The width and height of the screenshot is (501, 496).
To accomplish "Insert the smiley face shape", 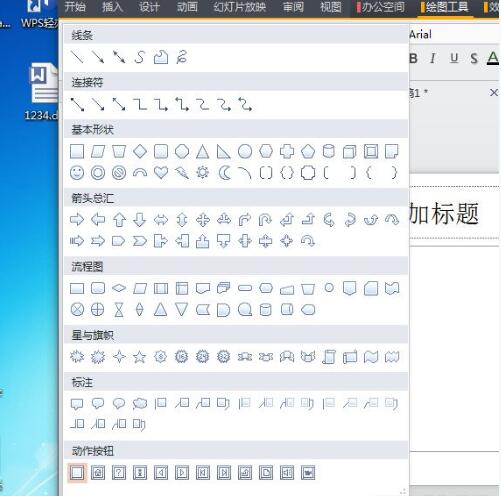I will click(77, 173).
